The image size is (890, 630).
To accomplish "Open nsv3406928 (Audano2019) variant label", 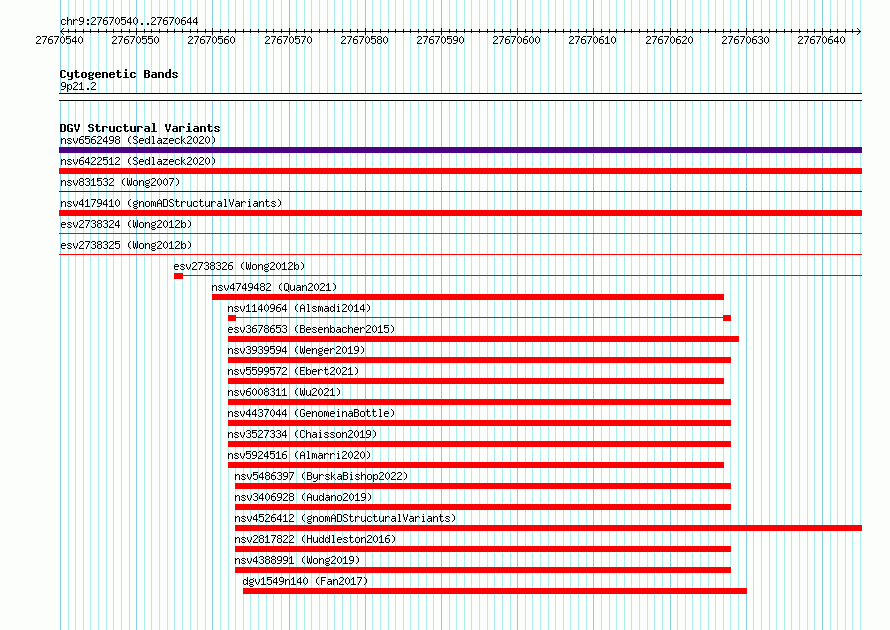I will 303,497.
